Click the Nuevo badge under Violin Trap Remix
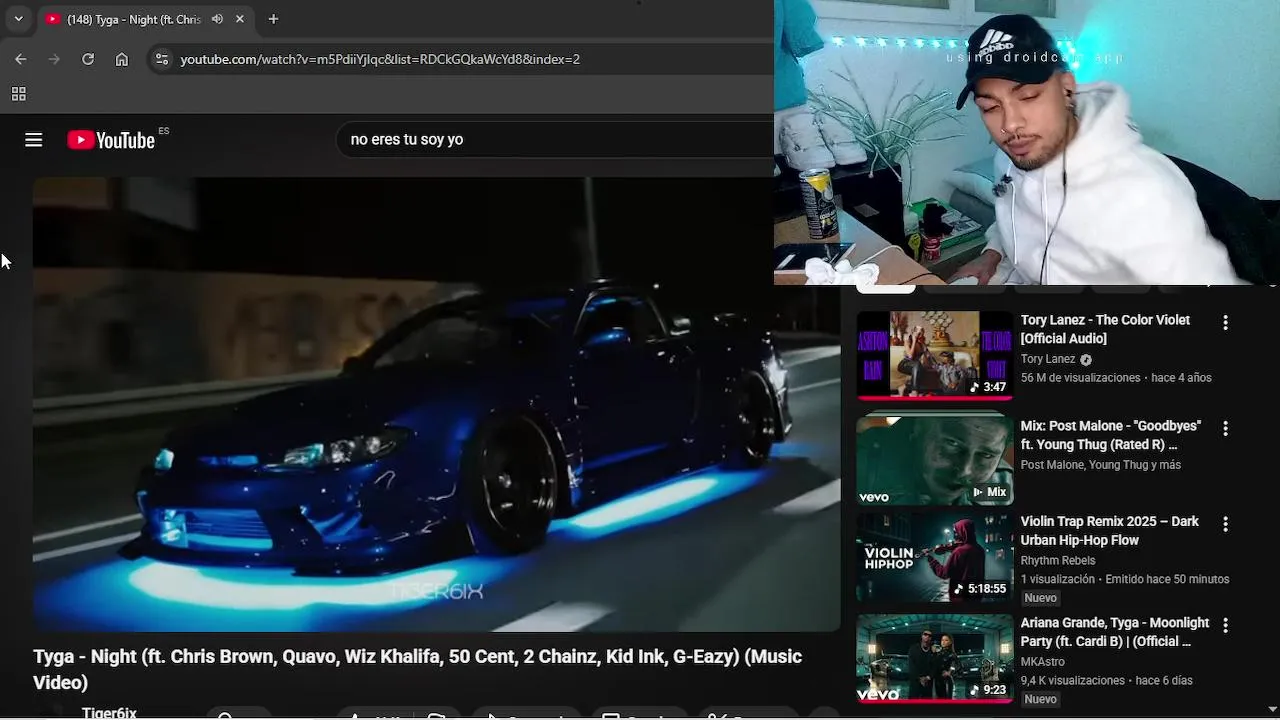 click(1040, 598)
